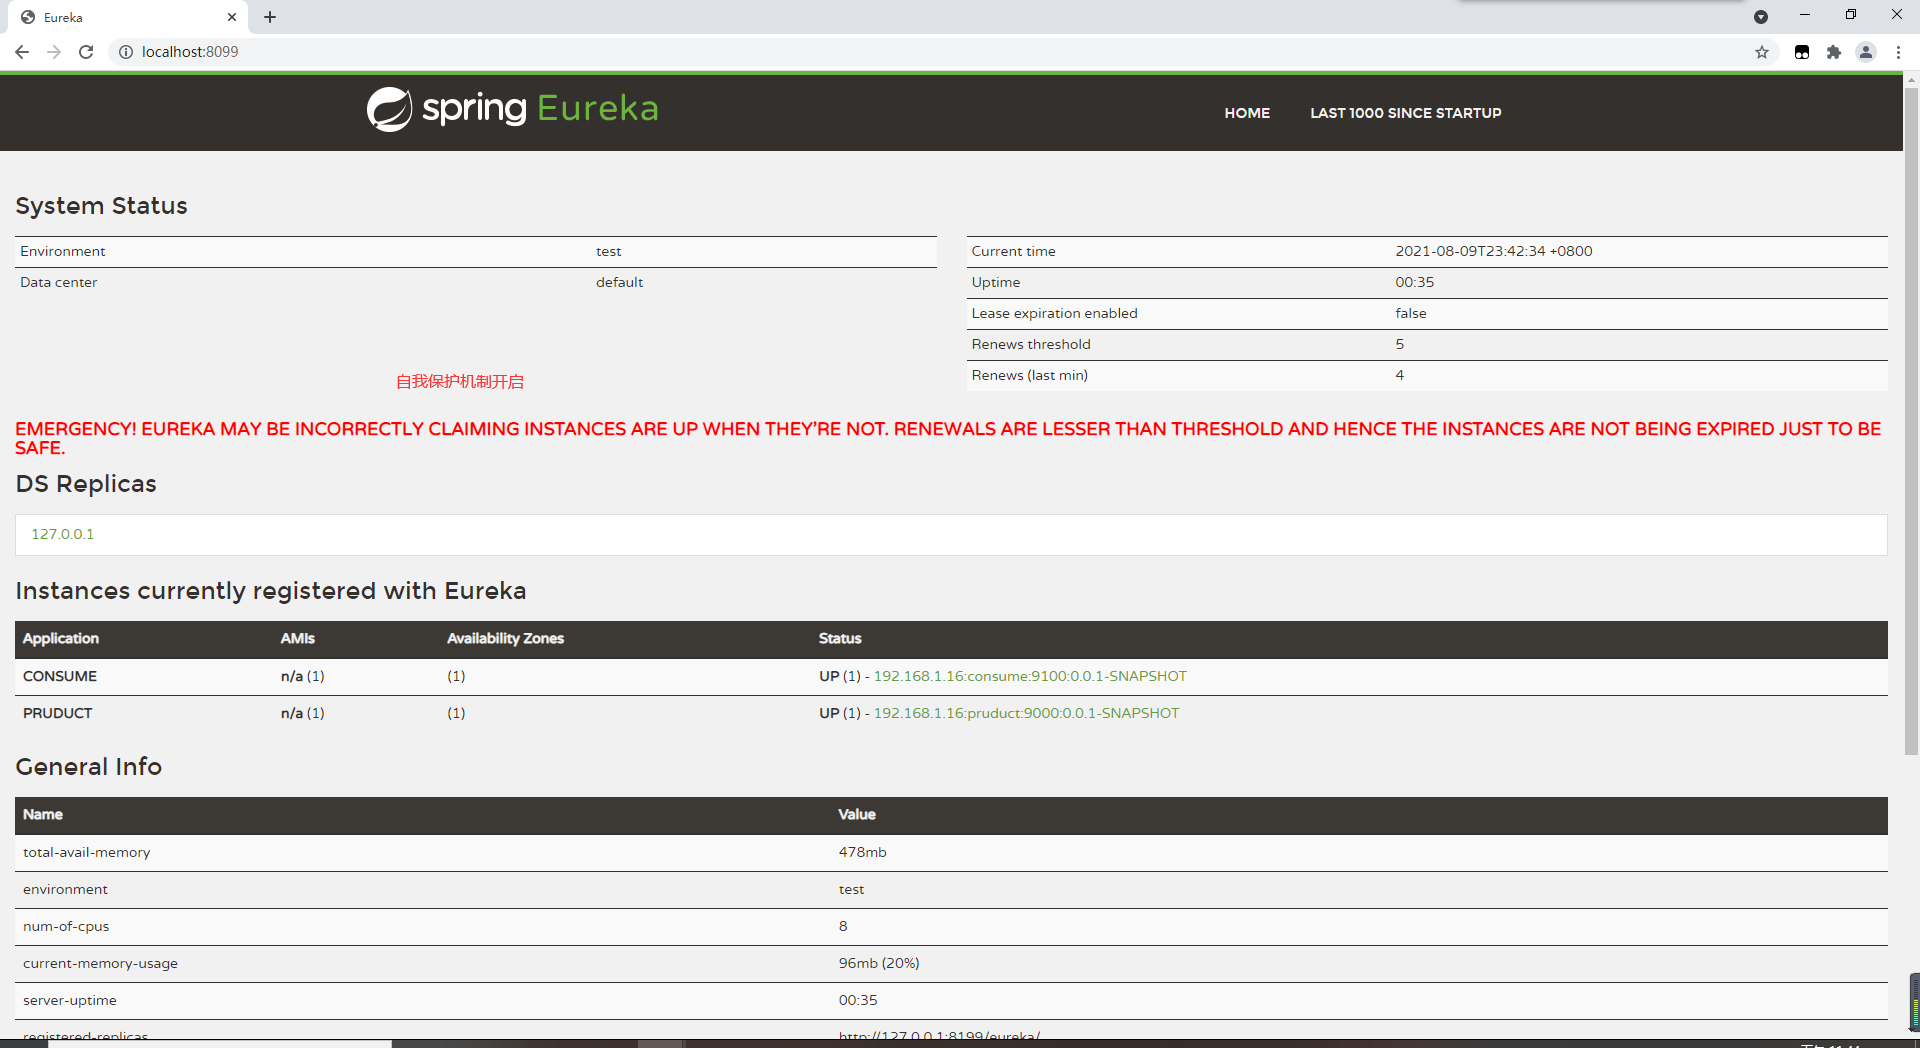This screenshot has width=1920, height=1048.
Task: Restore down the browser window
Action: pos(1851,15)
